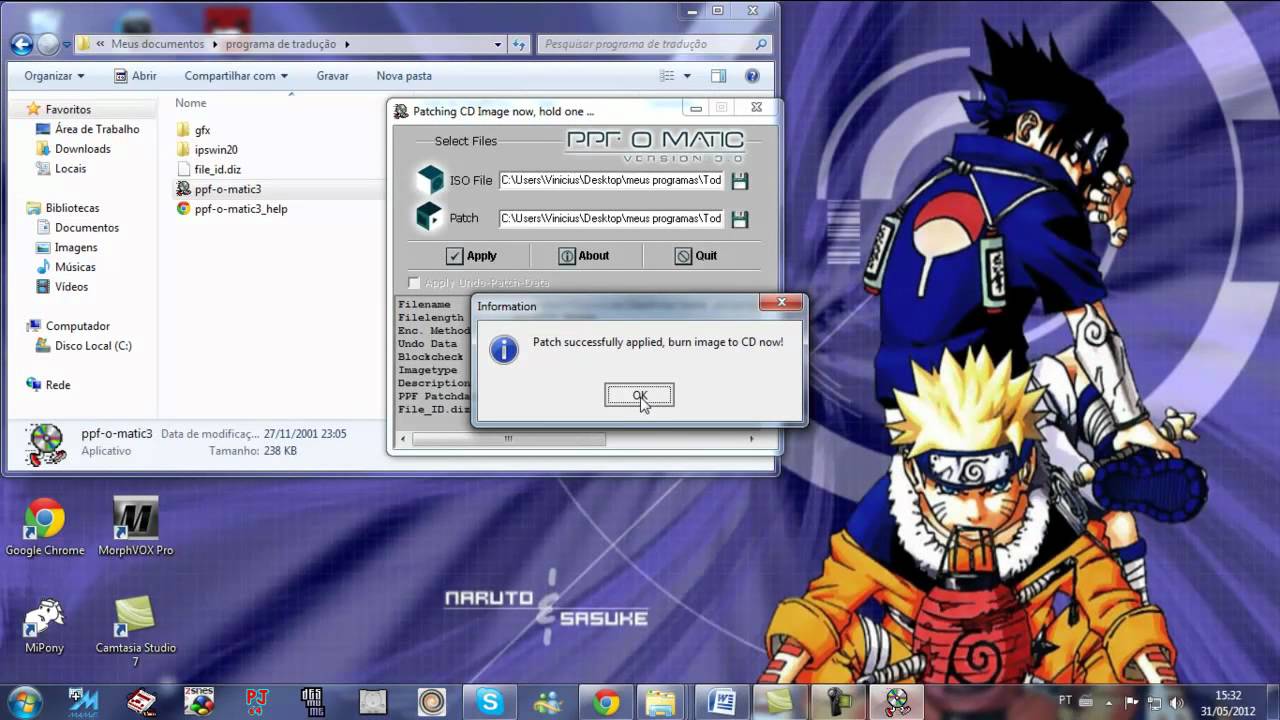1280x720 pixels.
Task: Open the Imagens library
Action: (x=76, y=247)
